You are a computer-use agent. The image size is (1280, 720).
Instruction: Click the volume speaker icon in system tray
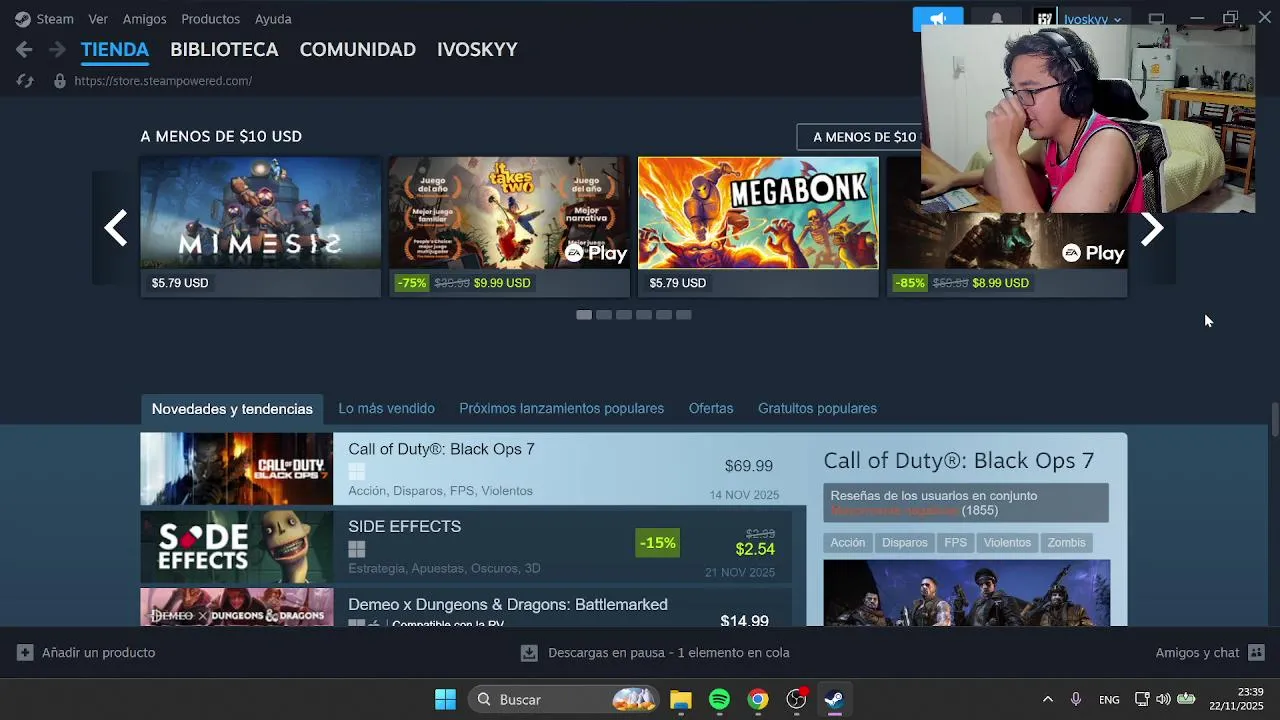[x=1163, y=699]
